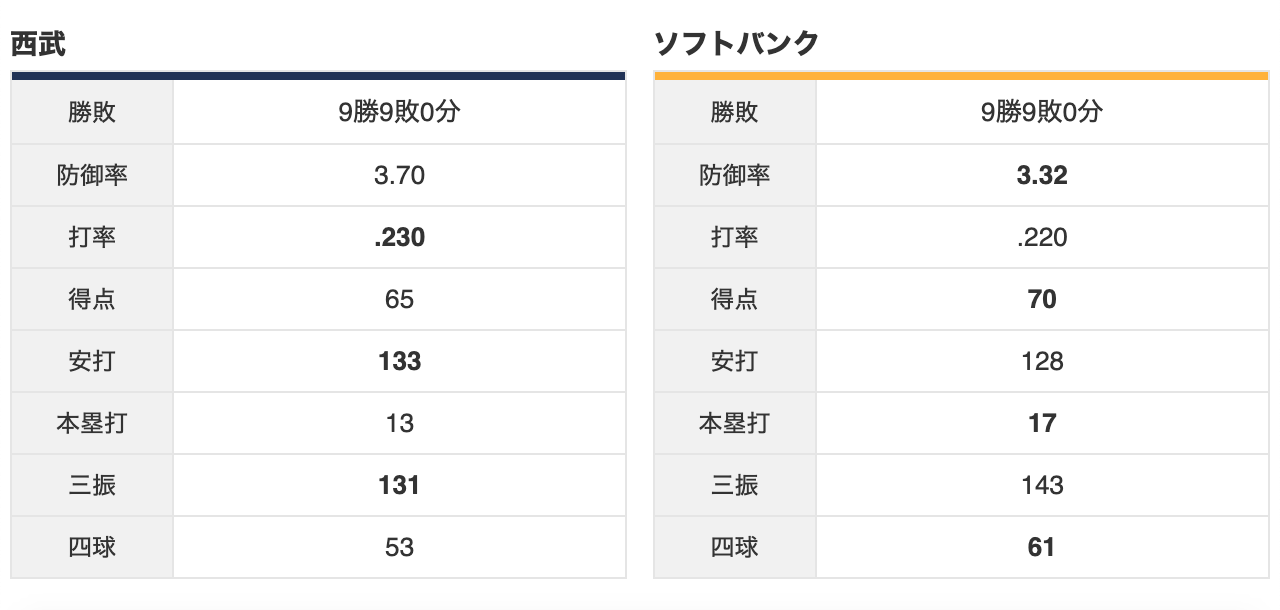Select SoftBank's 128 安打 value
Screen dimensions: 1280x610
pos(1042,361)
